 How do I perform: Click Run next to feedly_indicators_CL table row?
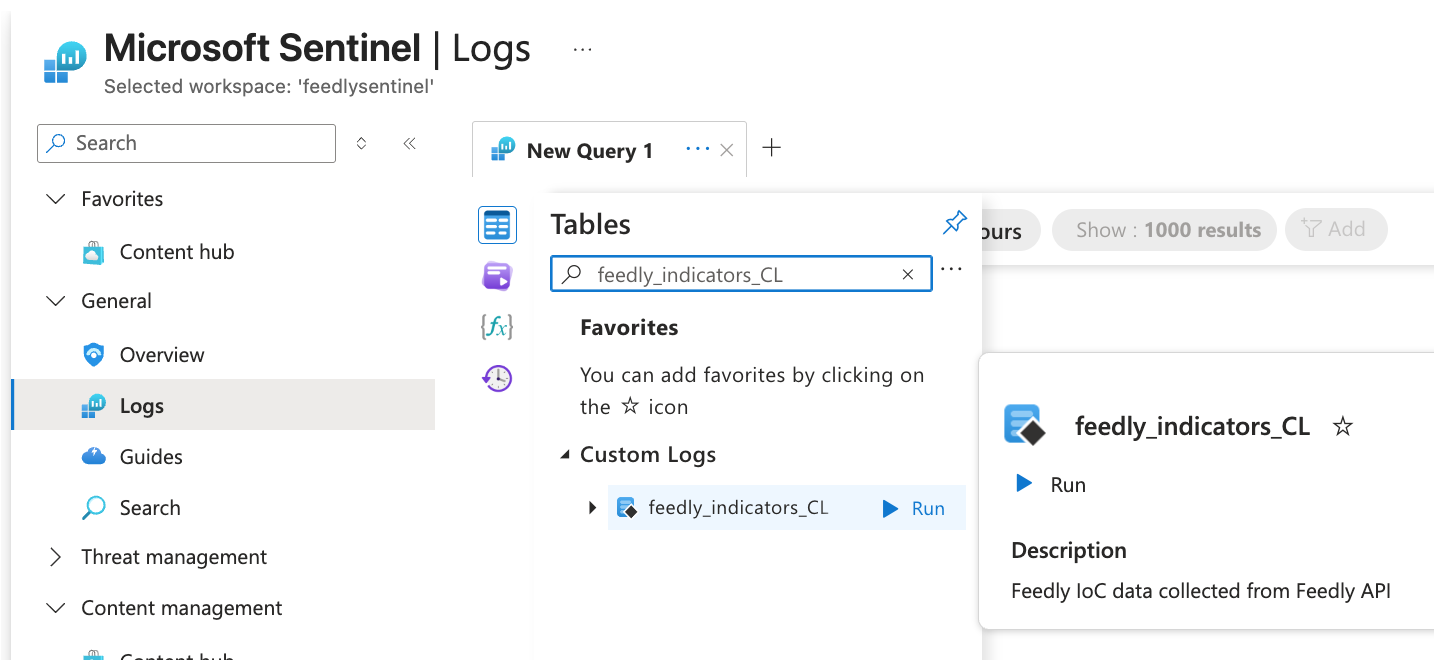(x=914, y=508)
